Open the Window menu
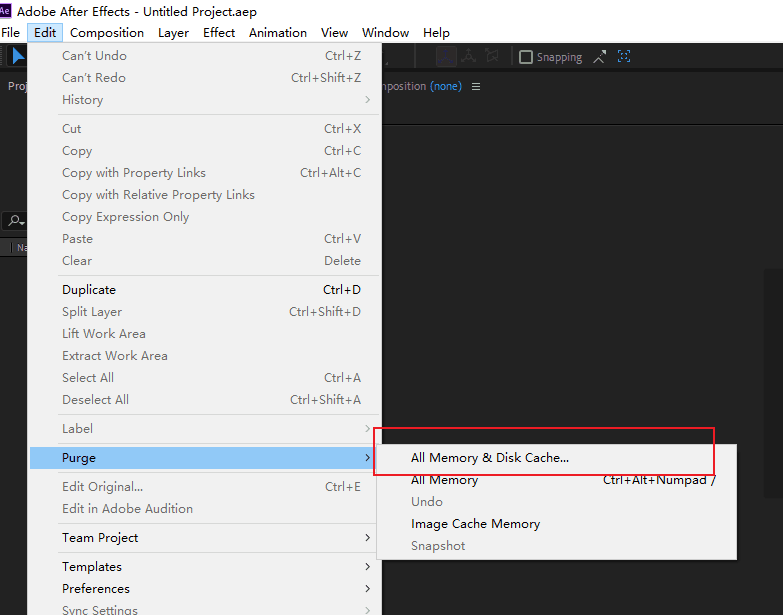 (x=385, y=32)
